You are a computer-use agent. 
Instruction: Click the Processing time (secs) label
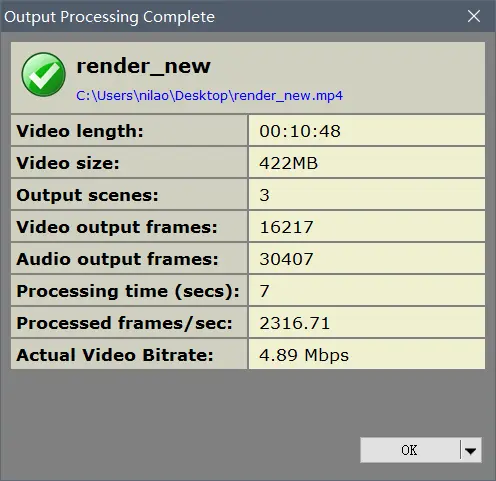[128, 291]
